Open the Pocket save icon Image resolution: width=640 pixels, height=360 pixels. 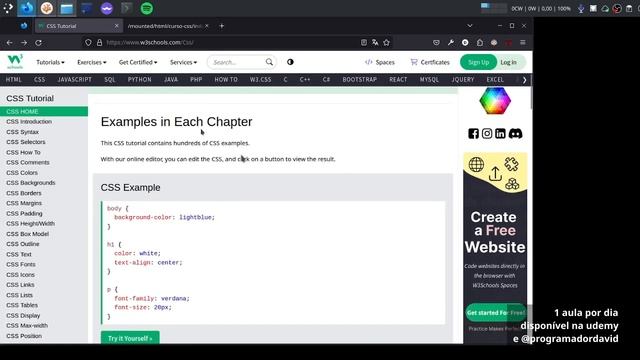[x=436, y=42]
